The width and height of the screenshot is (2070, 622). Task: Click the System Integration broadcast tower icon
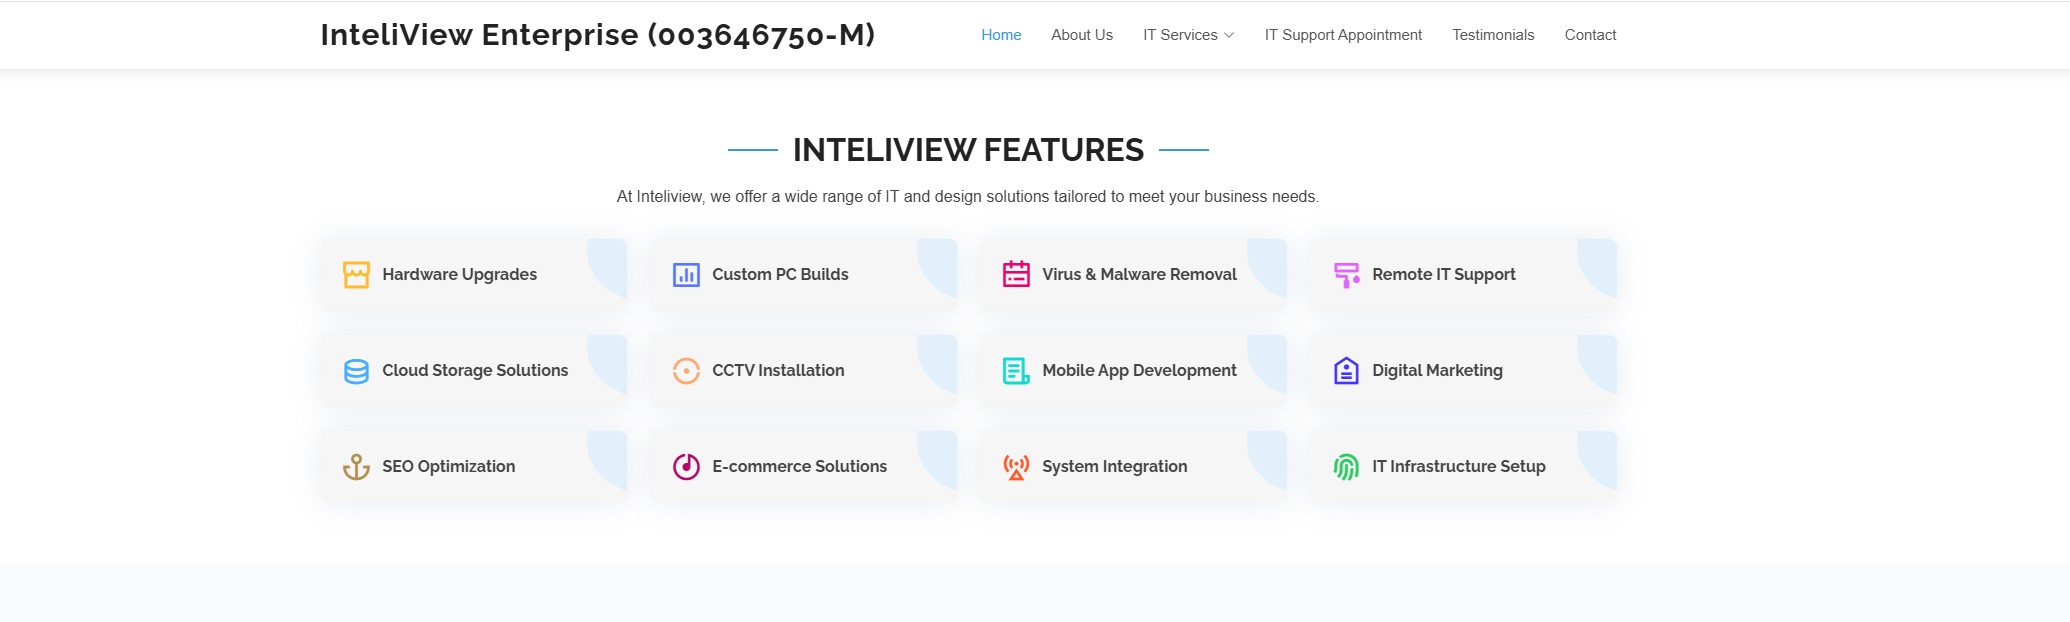(1016, 467)
